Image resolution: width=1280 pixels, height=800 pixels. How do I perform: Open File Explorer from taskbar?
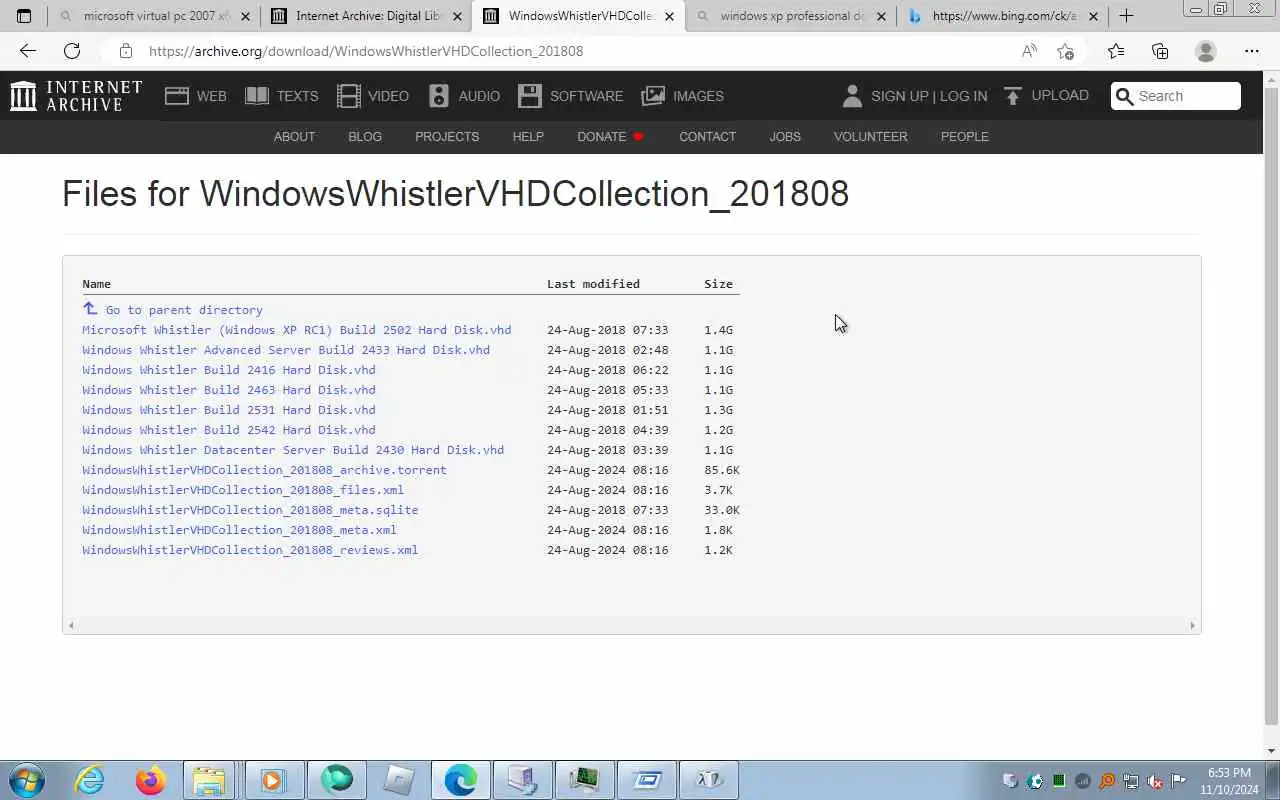click(210, 780)
